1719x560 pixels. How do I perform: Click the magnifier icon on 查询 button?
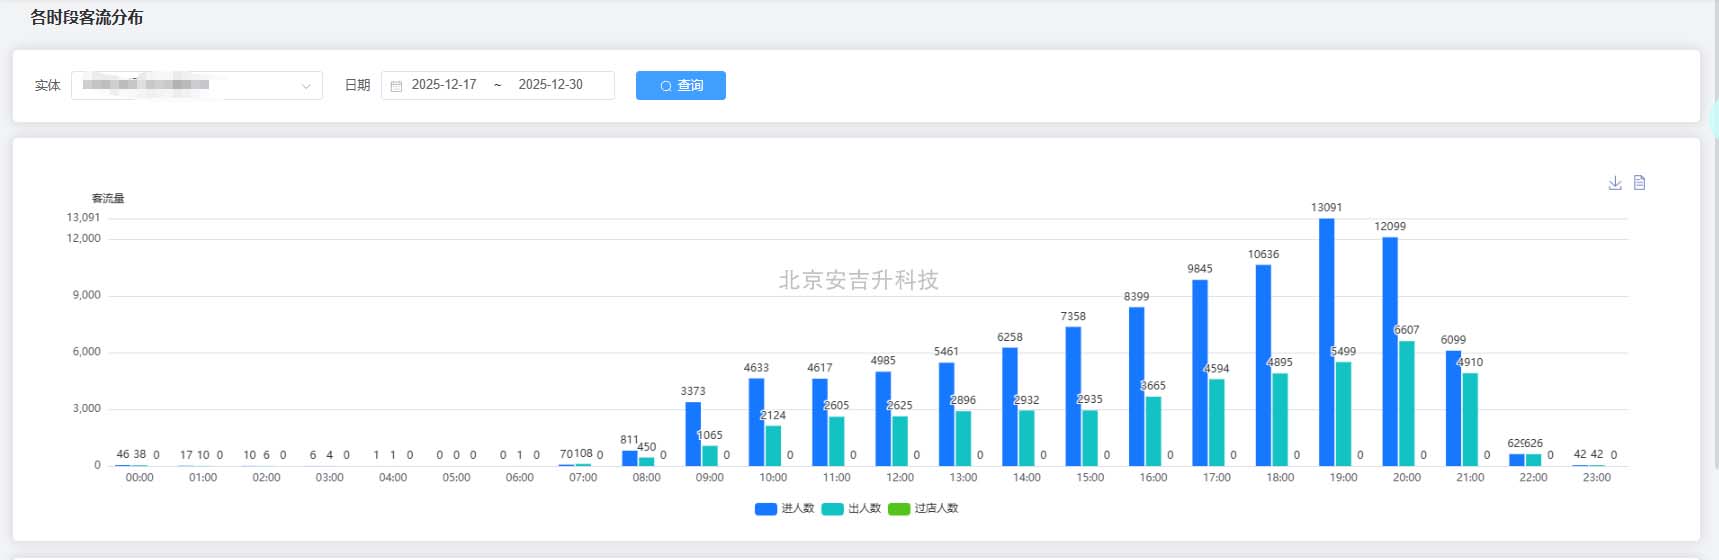pyautogui.click(x=666, y=86)
